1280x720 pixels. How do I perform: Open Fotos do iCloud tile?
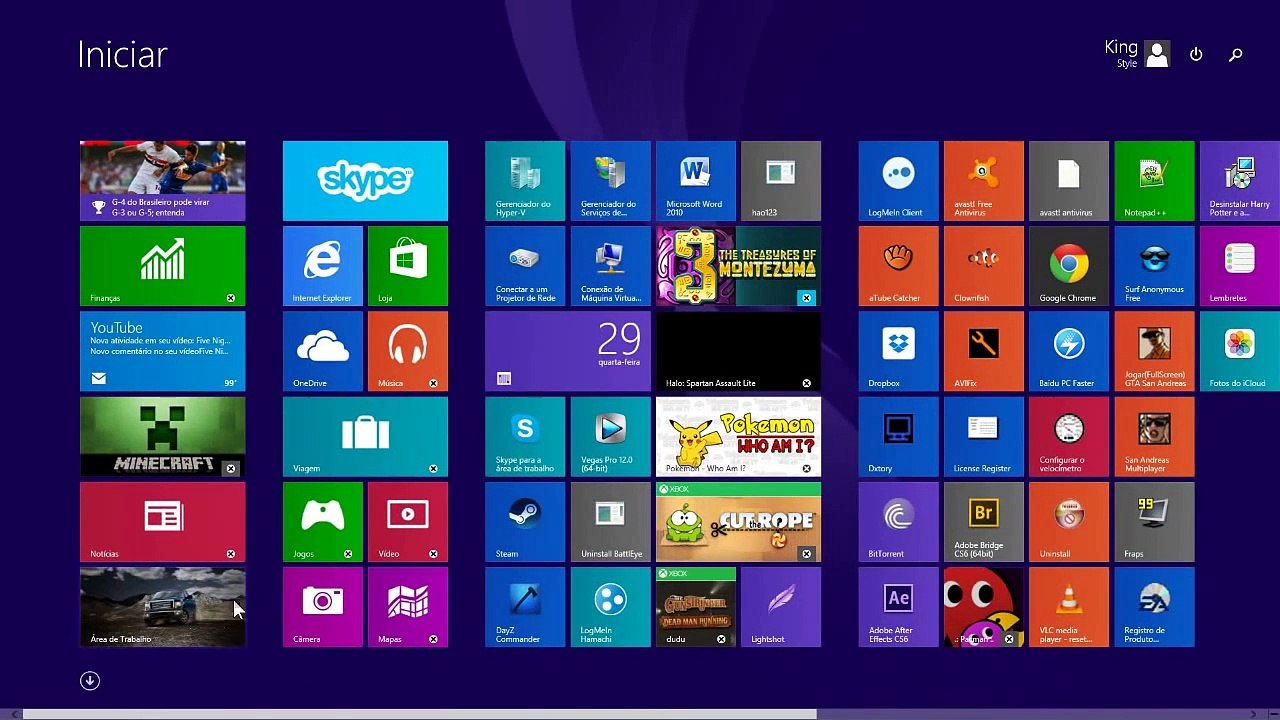pos(1240,351)
